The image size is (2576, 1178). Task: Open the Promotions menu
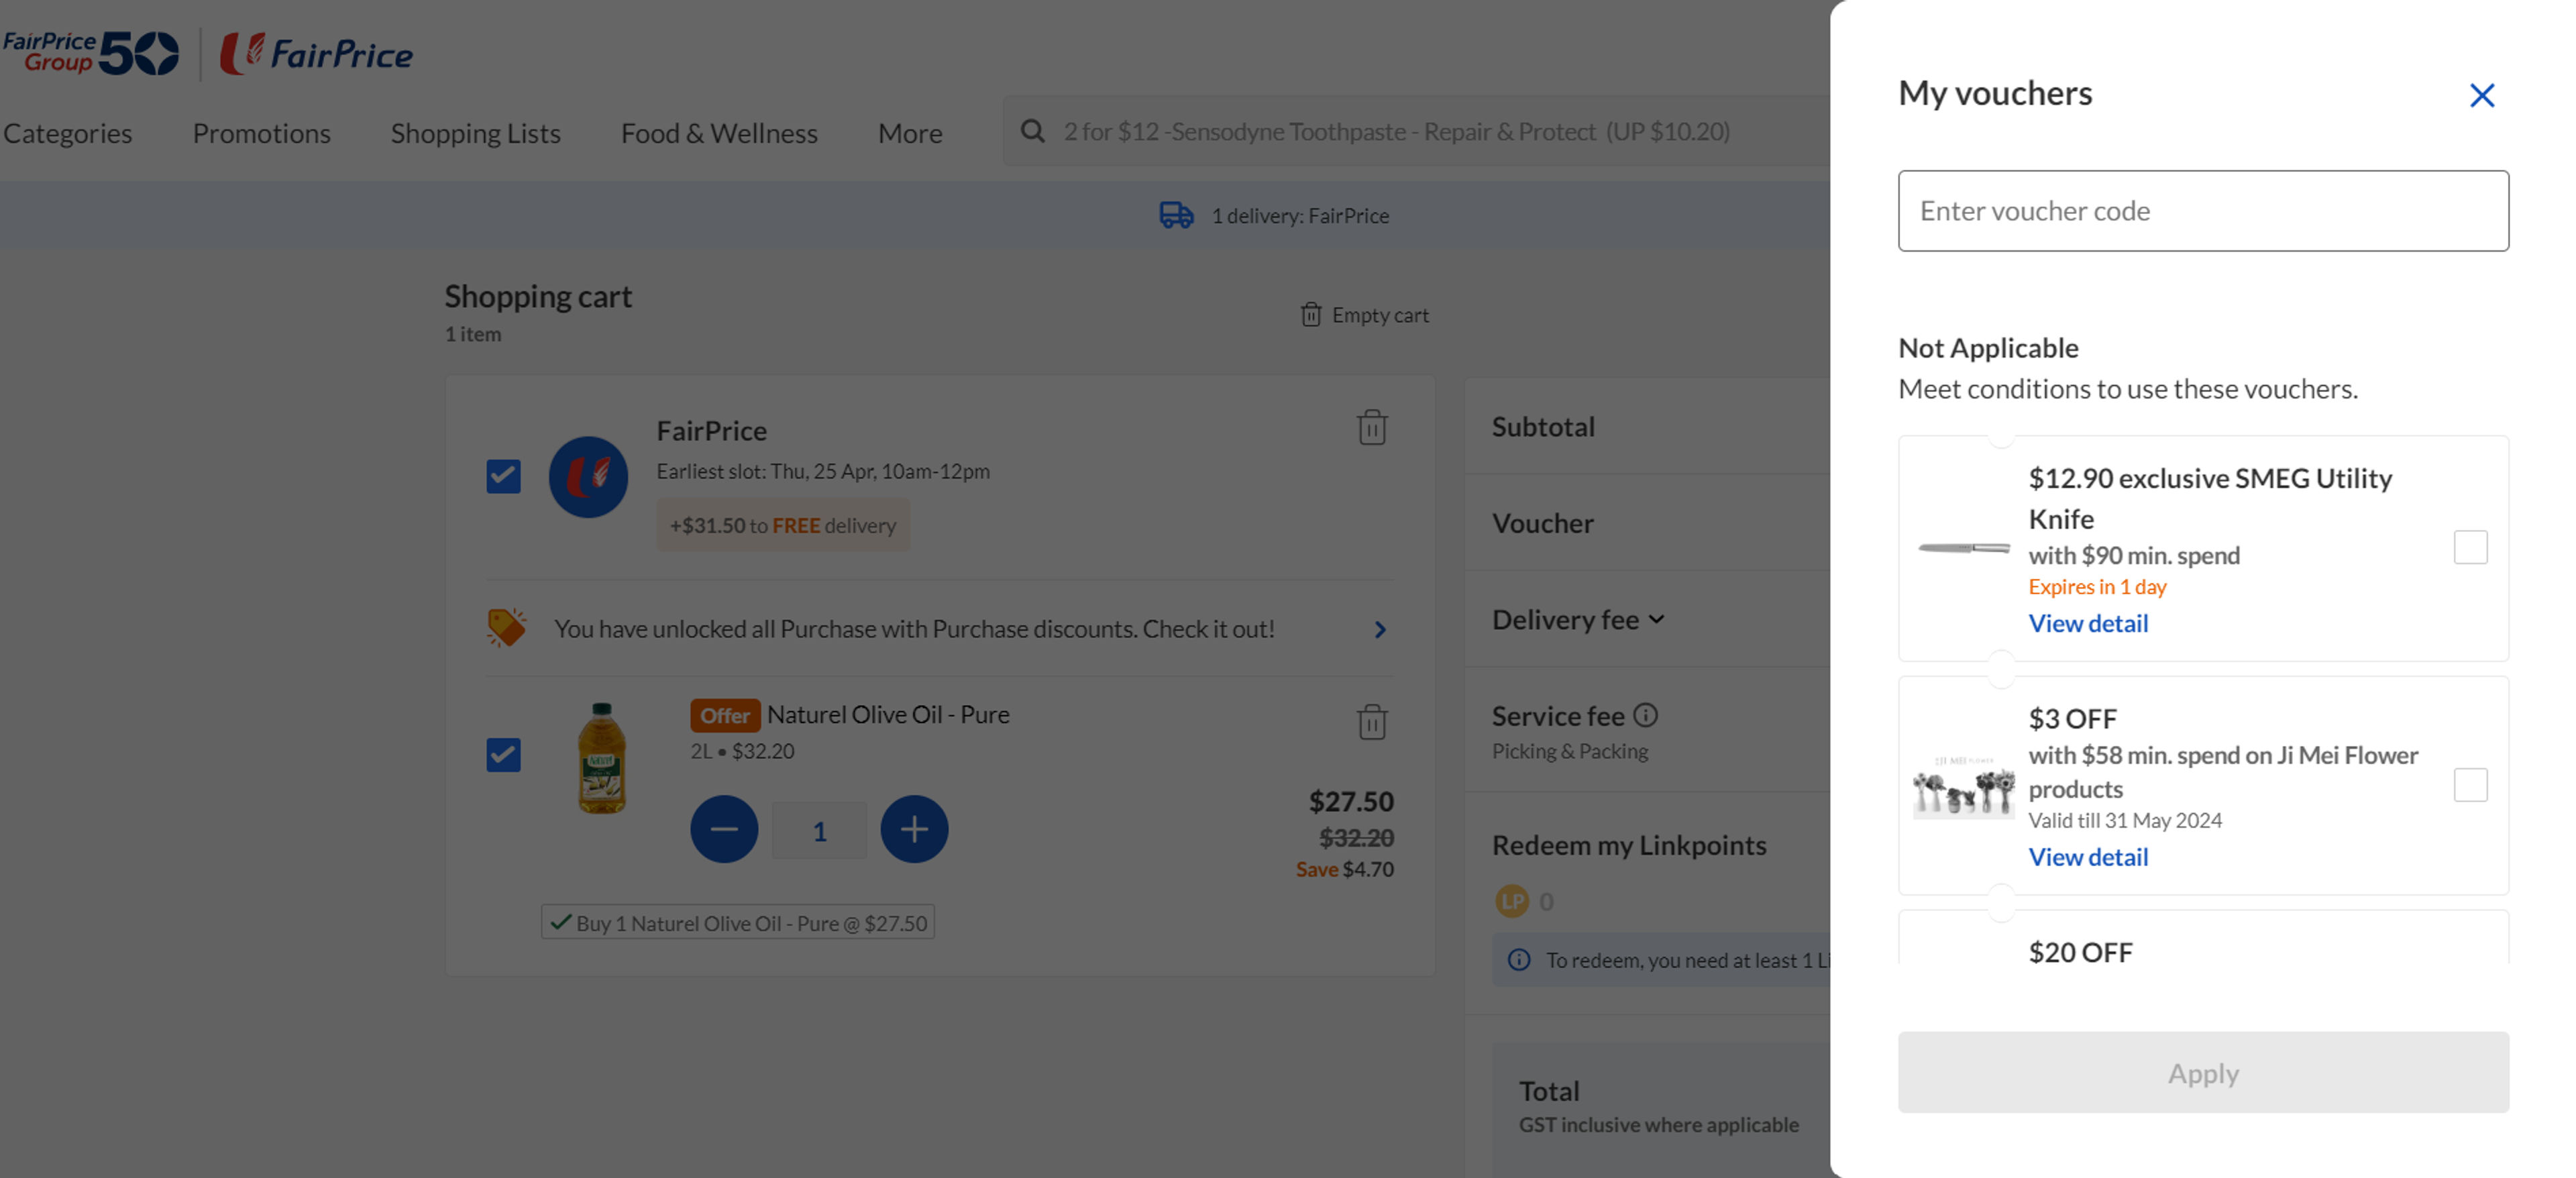click(261, 133)
